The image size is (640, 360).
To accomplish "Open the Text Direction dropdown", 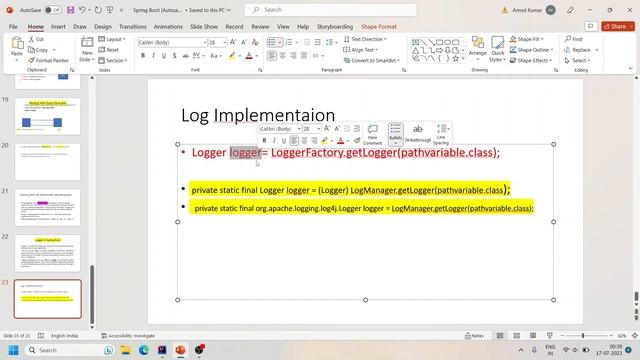I will [x=365, y=39].
